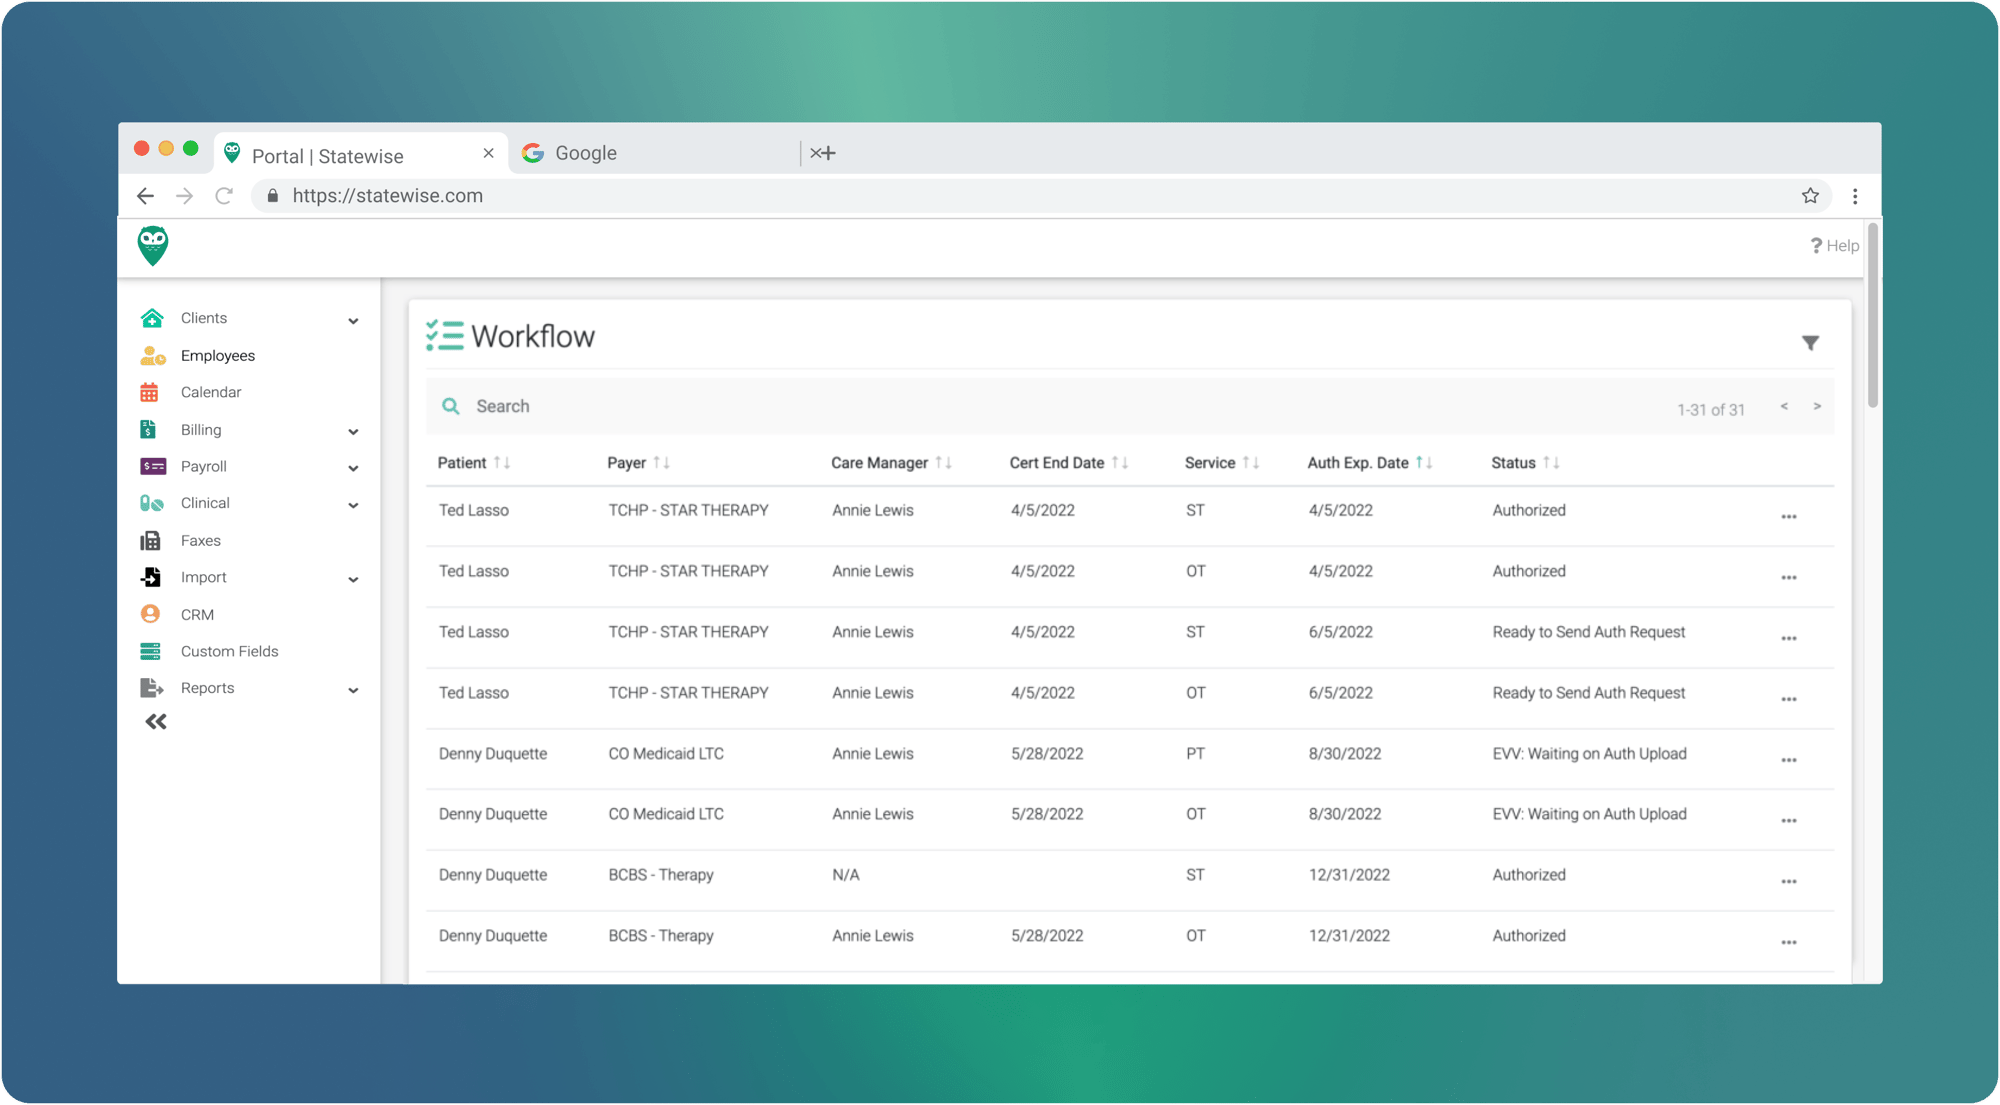Select the Calendar icon in the sidebar
Image resolution: width=2000 pixels, height=1105 pixels.
coord(151,391)
